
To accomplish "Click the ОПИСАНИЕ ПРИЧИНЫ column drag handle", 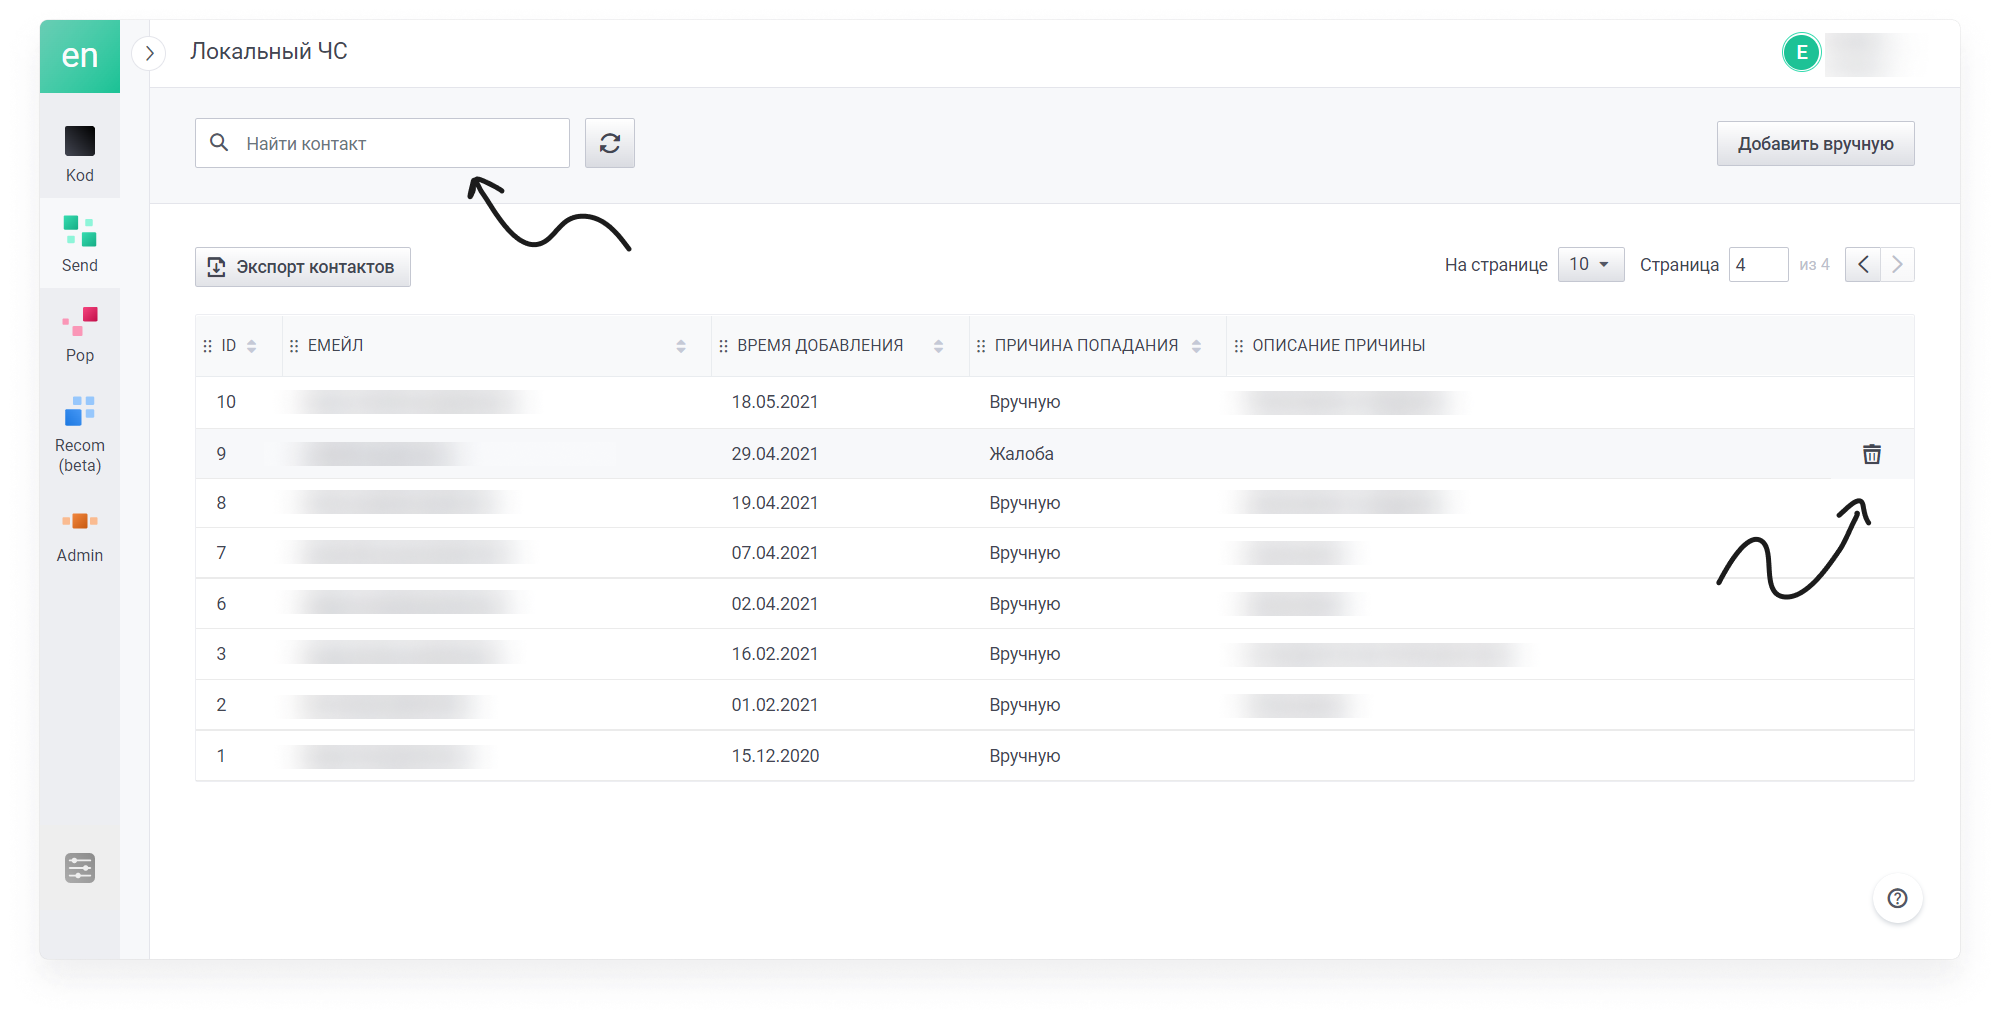I will point(1239,346).
